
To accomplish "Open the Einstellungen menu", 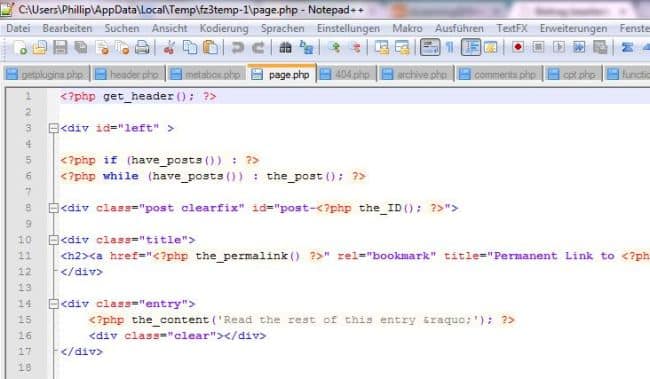I will click(x=348, y=28).
